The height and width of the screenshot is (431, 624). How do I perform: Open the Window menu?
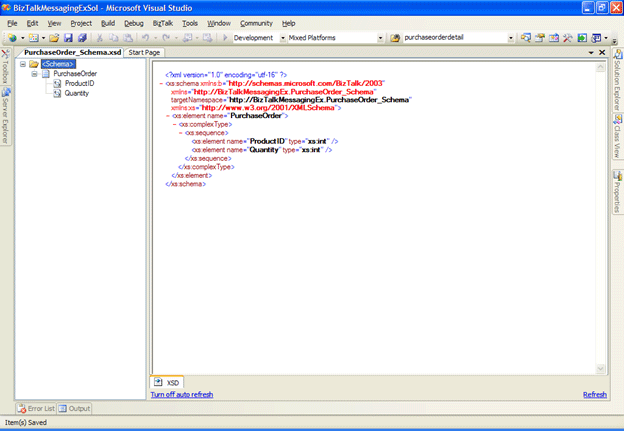(219, 23)
